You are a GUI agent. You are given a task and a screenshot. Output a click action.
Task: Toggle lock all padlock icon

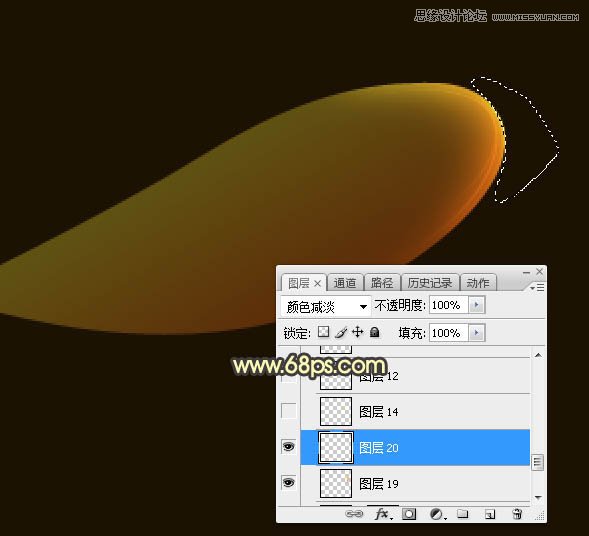pos(375,332)
